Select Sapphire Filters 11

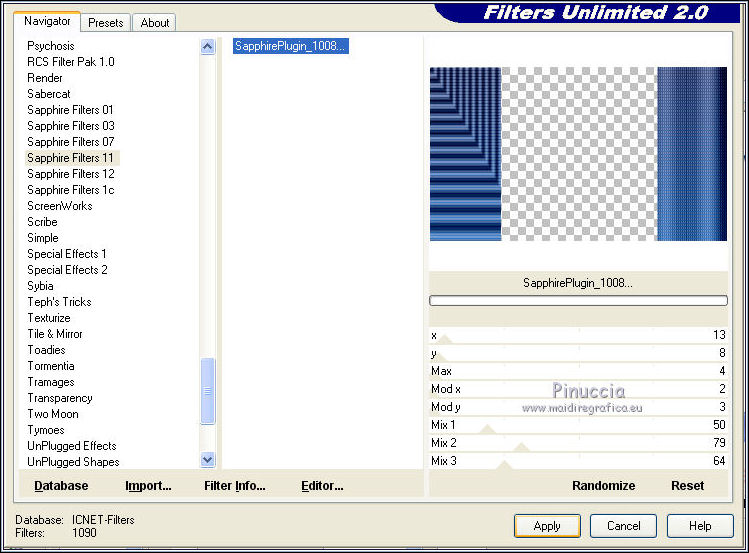pyautogui.click(x=72, y=158)
